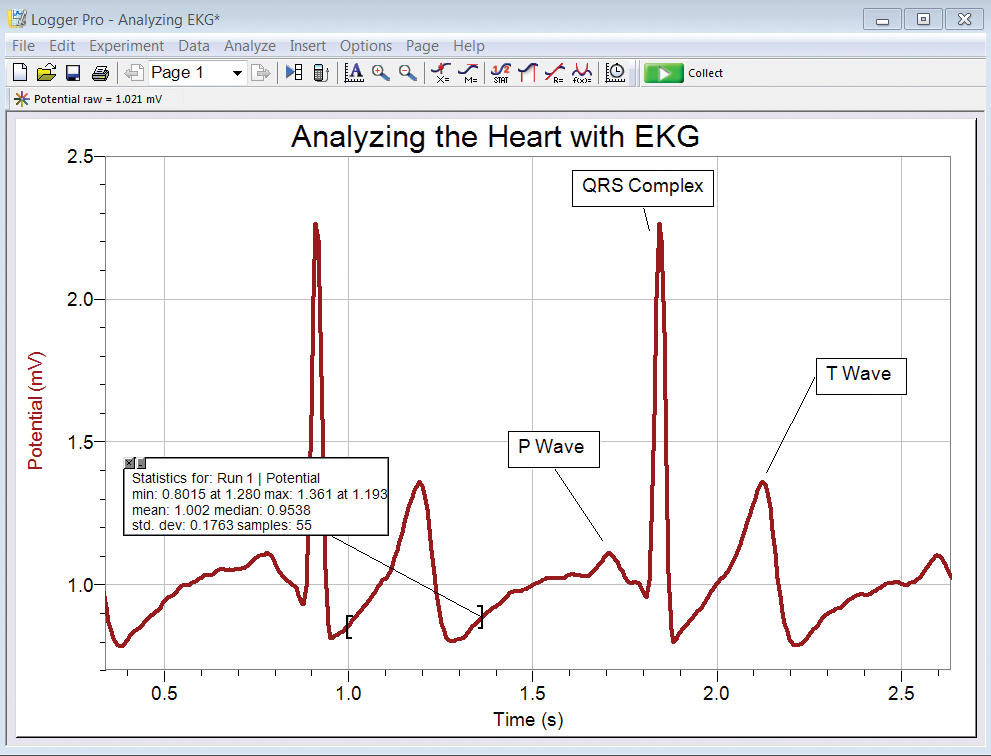Select the Zoom Out magnifier tool
The height and width of the screenshot is (756, 991).
(x=408, y=73)
